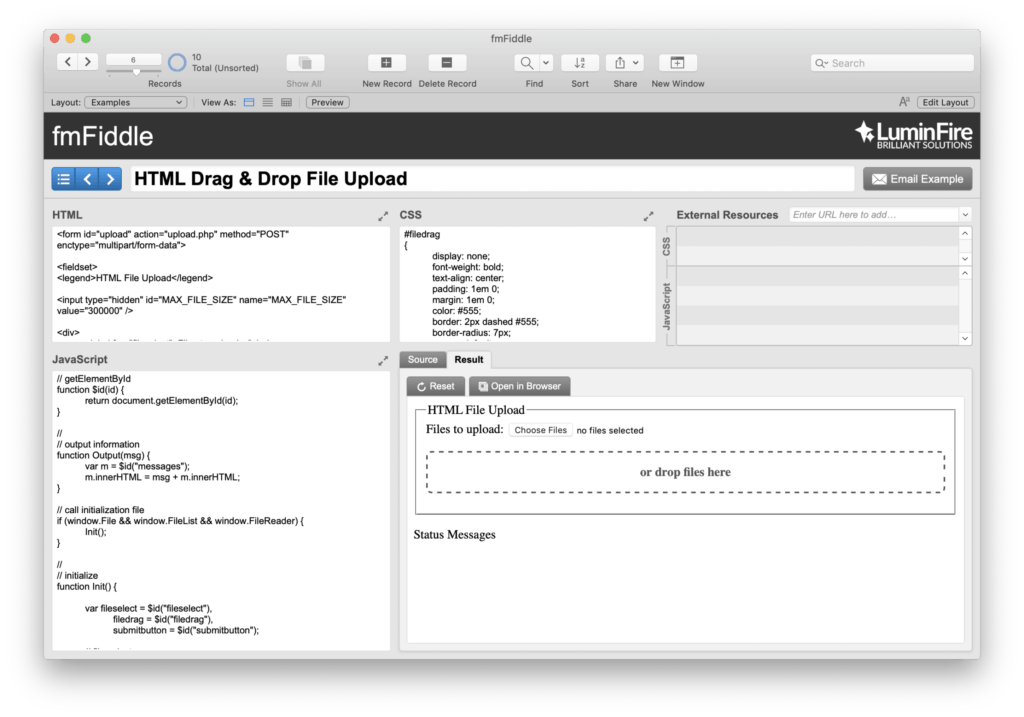Open the Share menu dropdown arrow
Image resolution: width=1024 pixels, height=717 pixels.
pyautogui.click(x=634, y=62)
